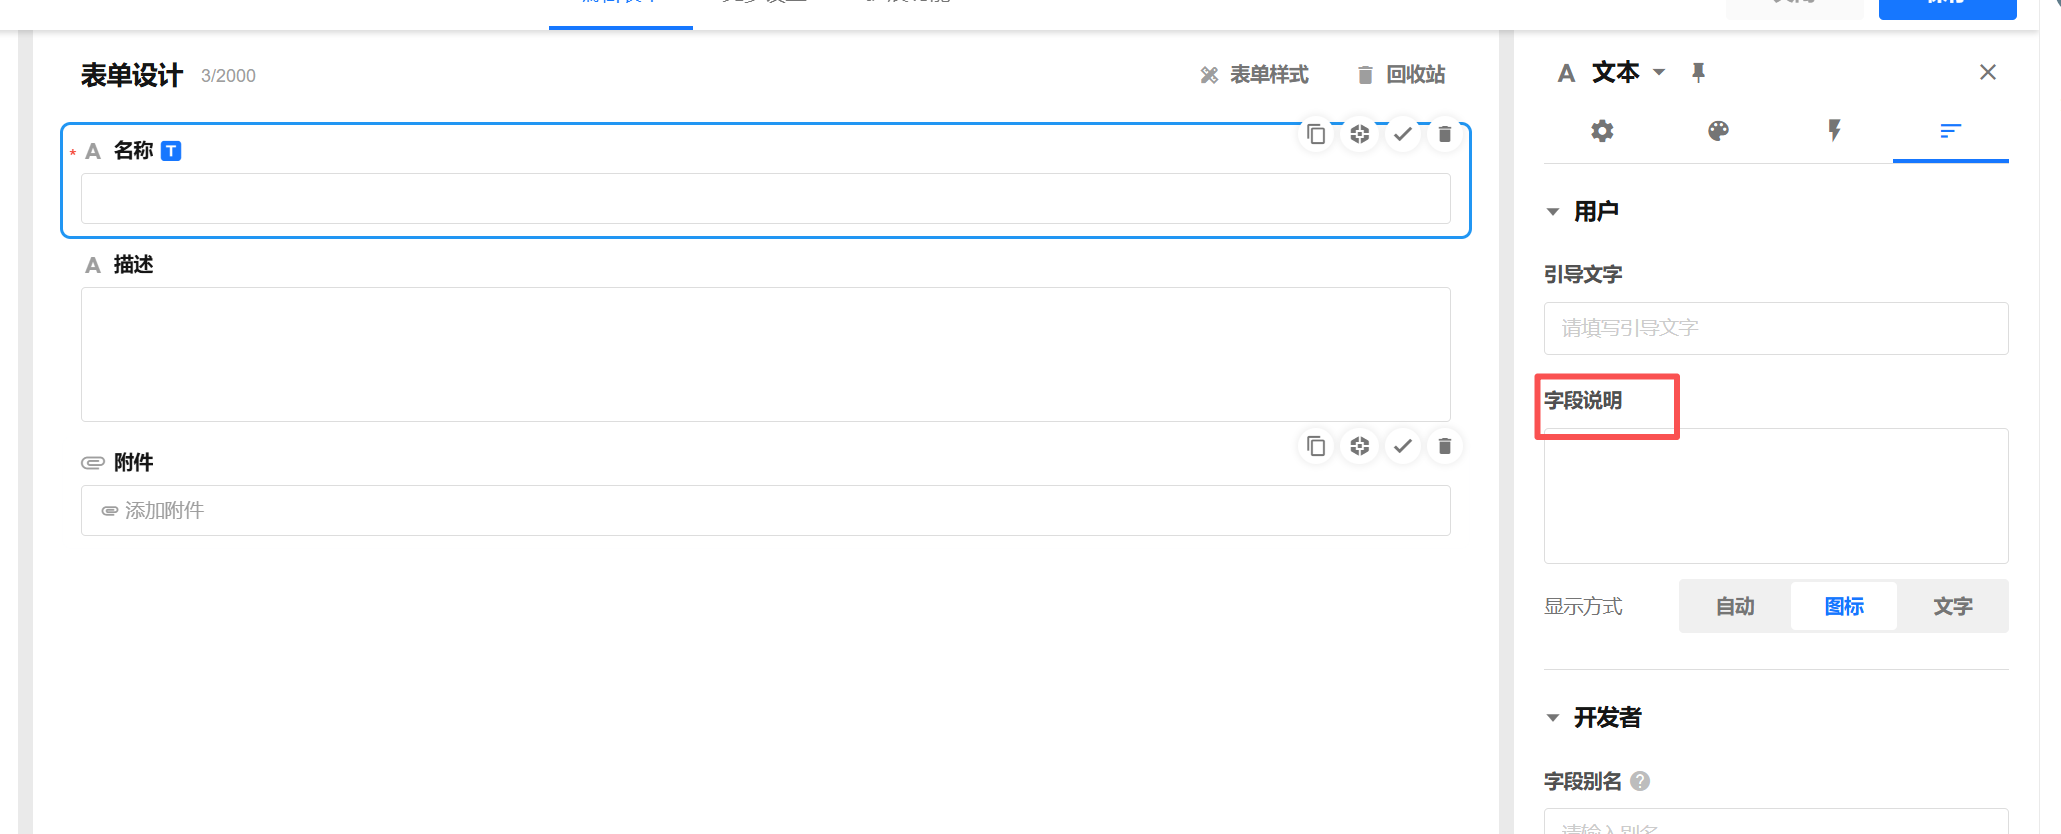The height and width of the screenshot is (834, 2061).
Task: Click the 名称 text input box
Action: coord(766,198)
